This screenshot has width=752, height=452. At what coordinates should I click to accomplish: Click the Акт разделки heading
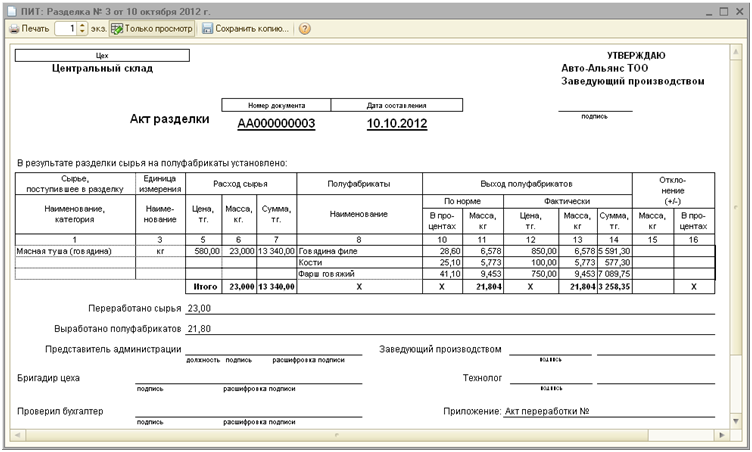[x=170, y=119]
